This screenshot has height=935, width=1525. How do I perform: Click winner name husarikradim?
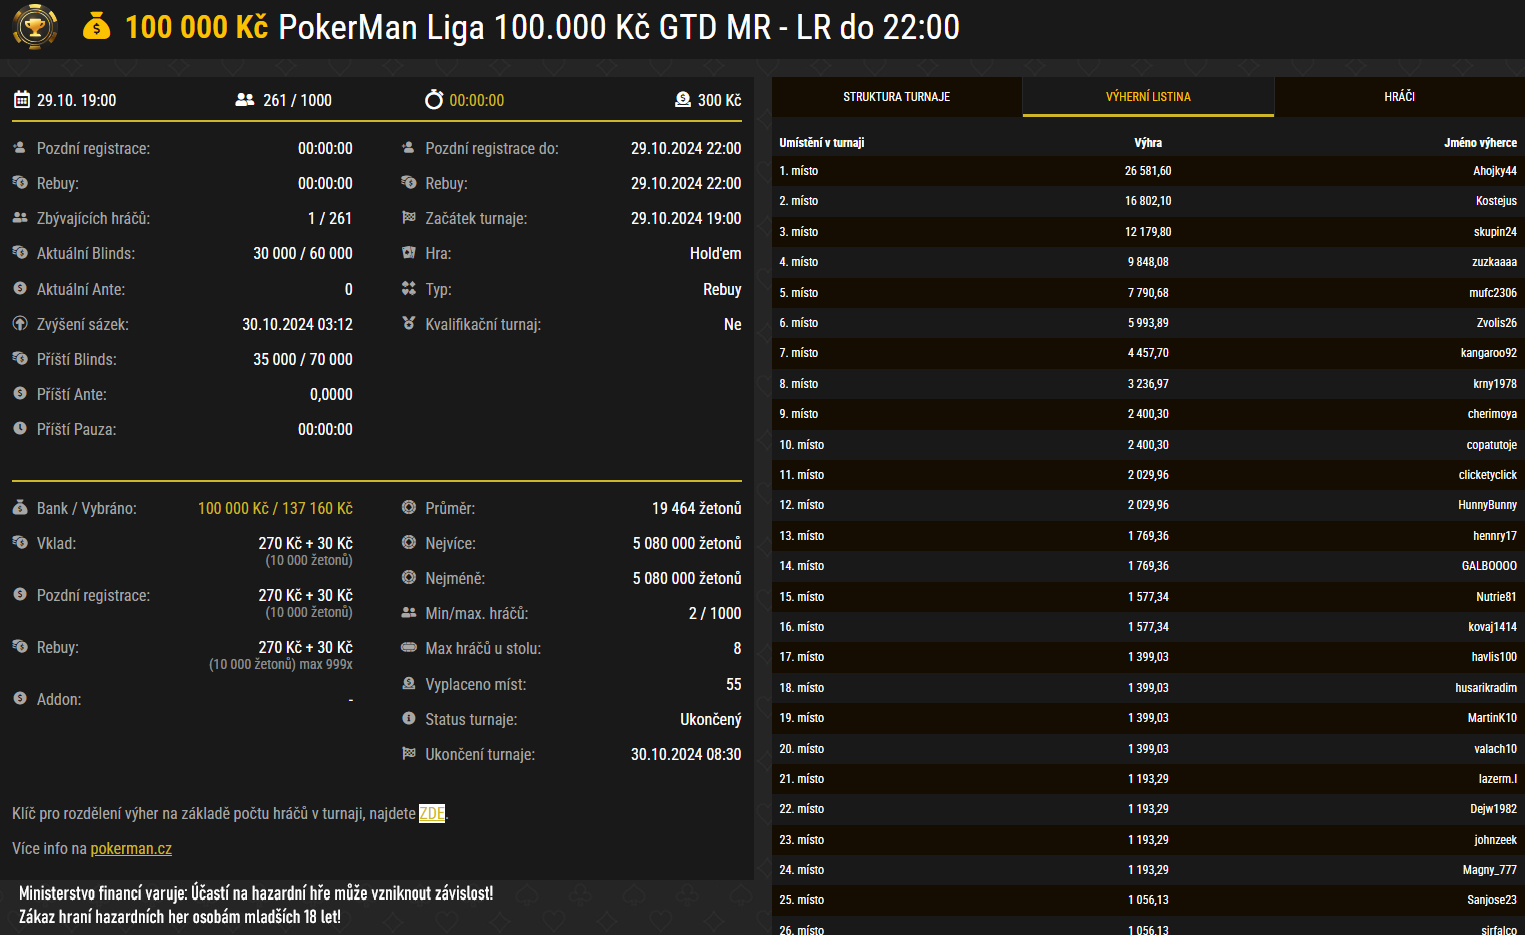pyautogui.click(x=1486, y=688)
